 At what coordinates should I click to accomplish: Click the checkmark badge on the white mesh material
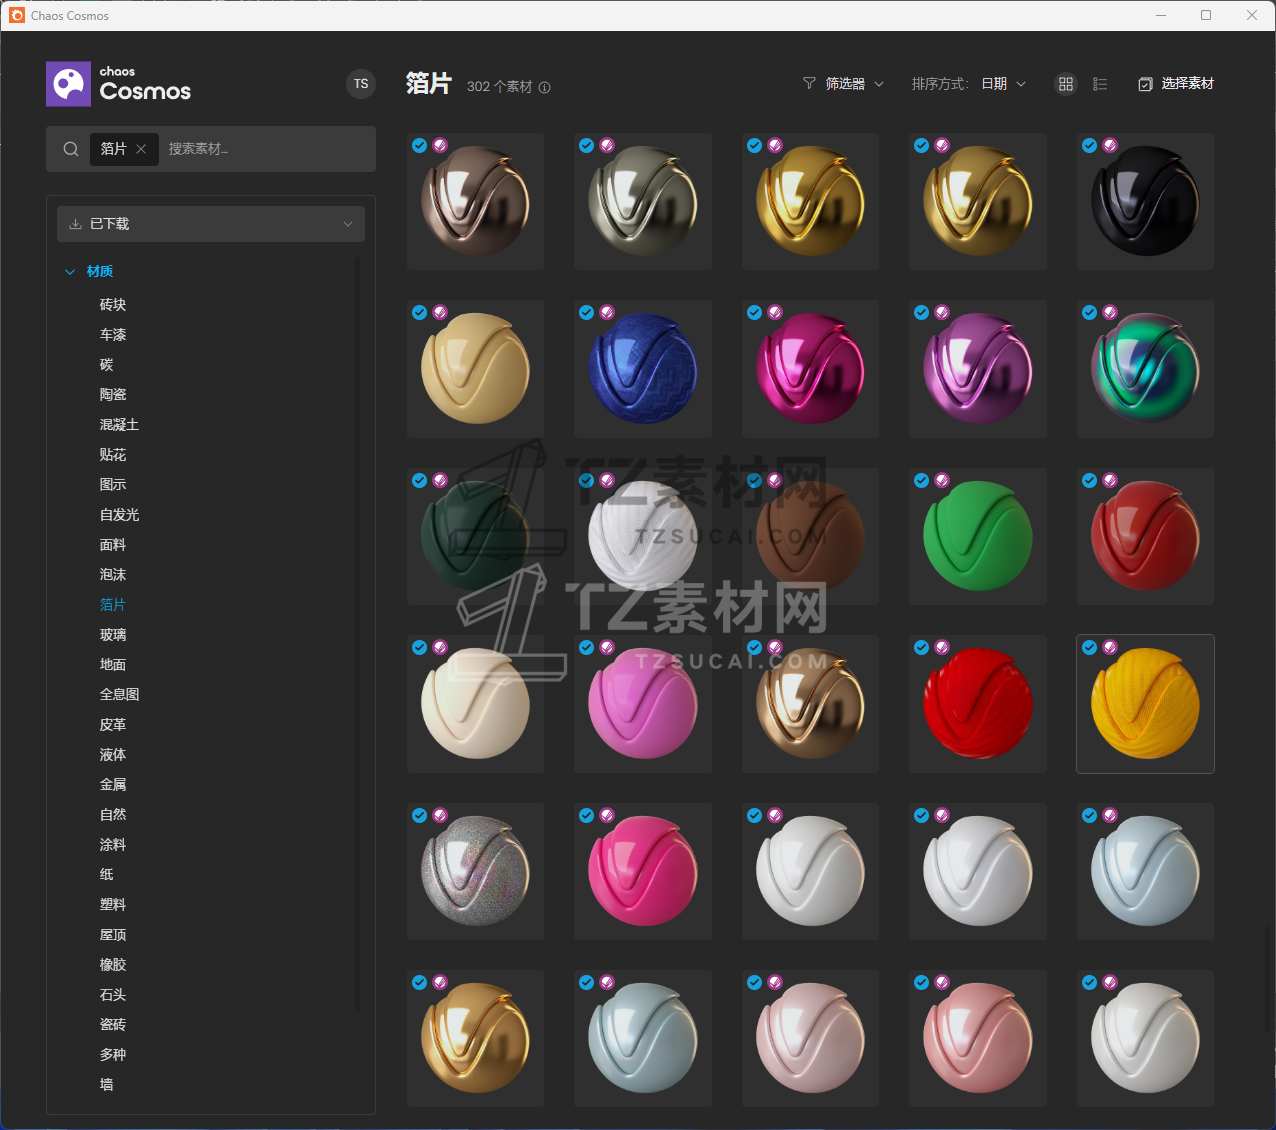[x=587, y=480]
